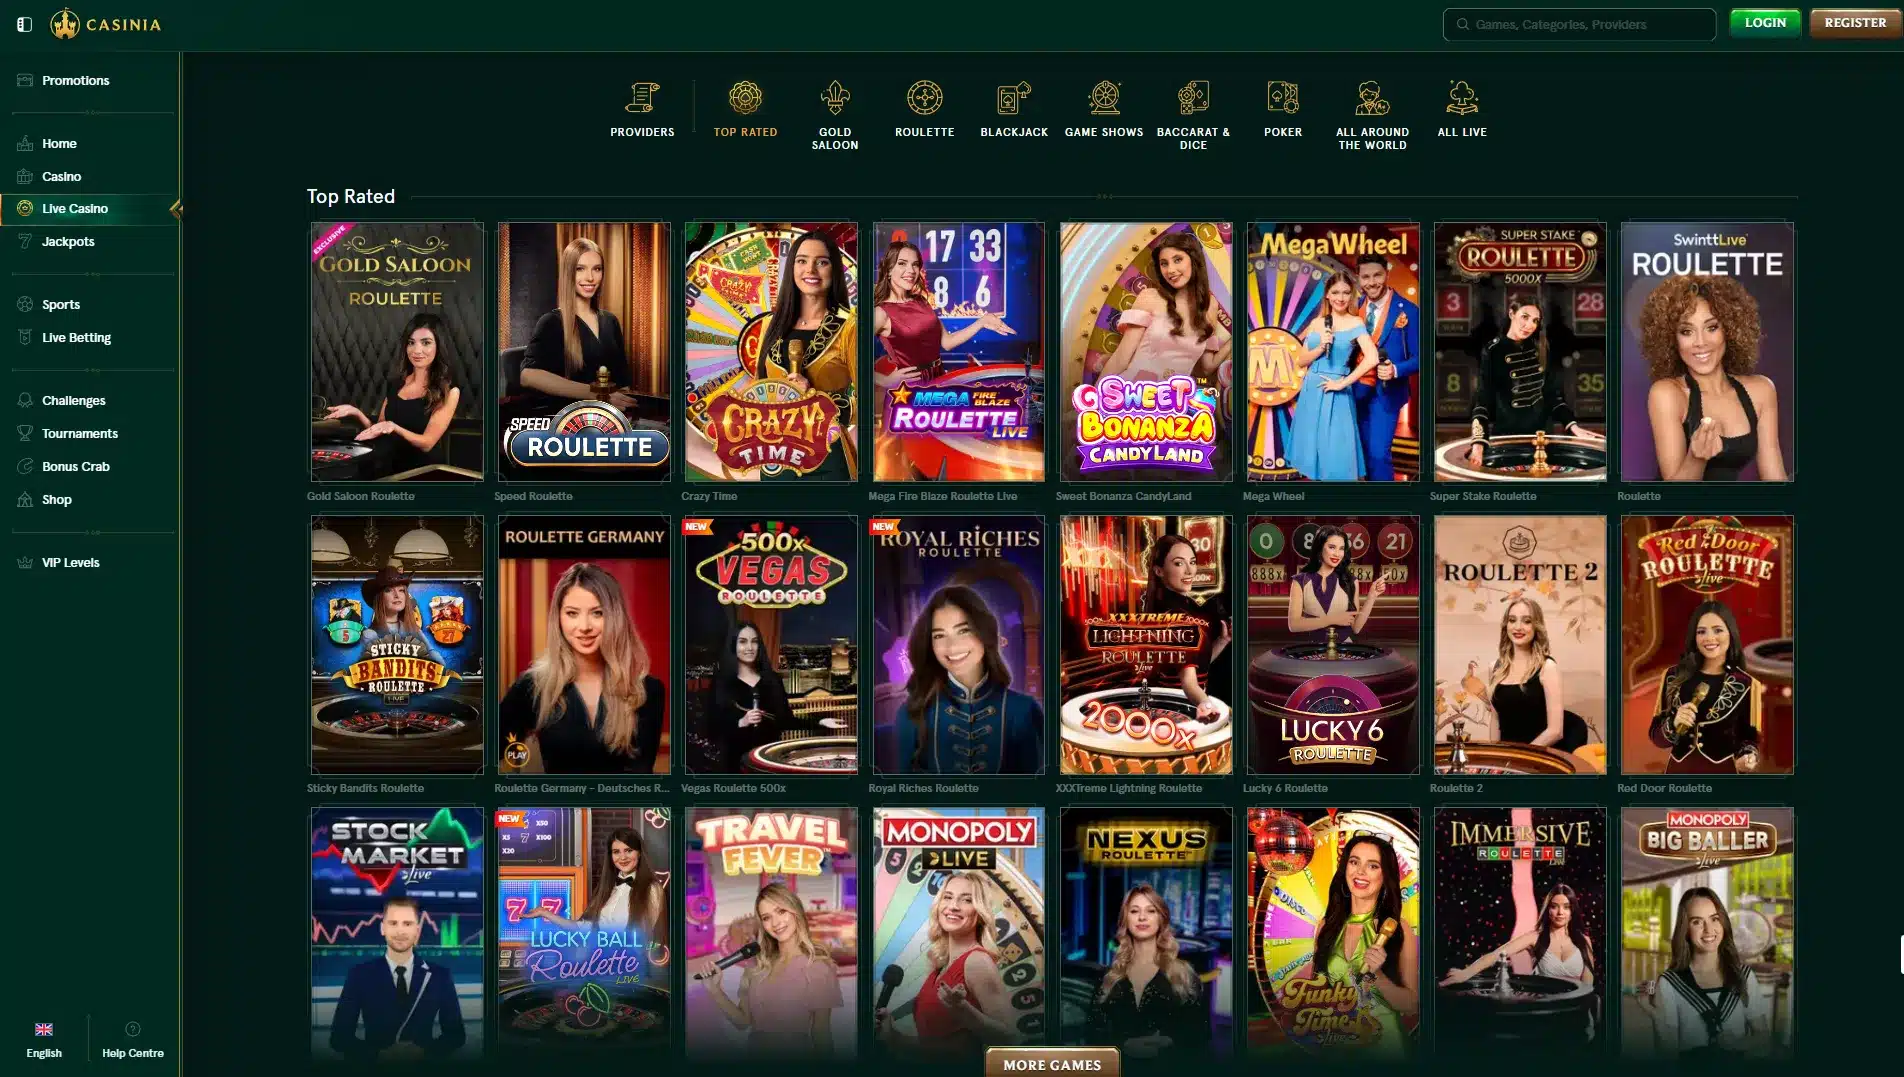Click the Casinia crown logo
The height and width of the screenshot is (1077, 1904).
65,24
